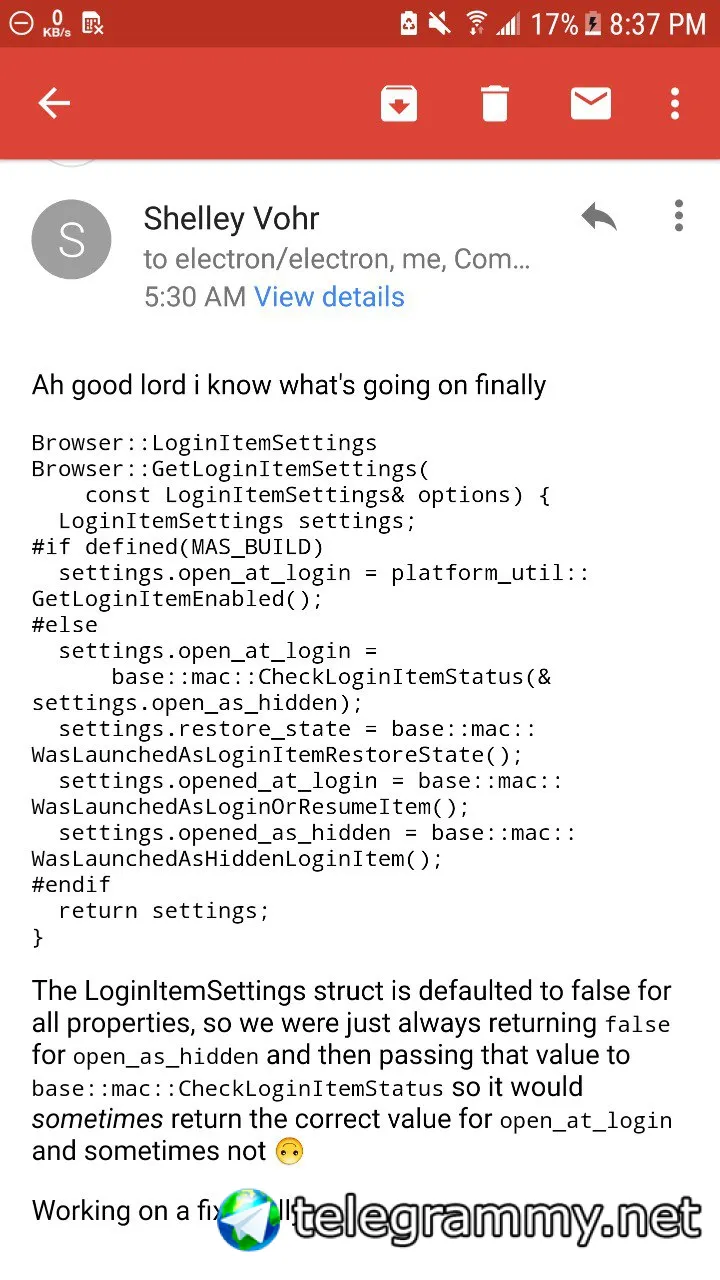Open the toolbar overflow menu
The height and width of the screenshot is (1280, 720).
(675, 103)
